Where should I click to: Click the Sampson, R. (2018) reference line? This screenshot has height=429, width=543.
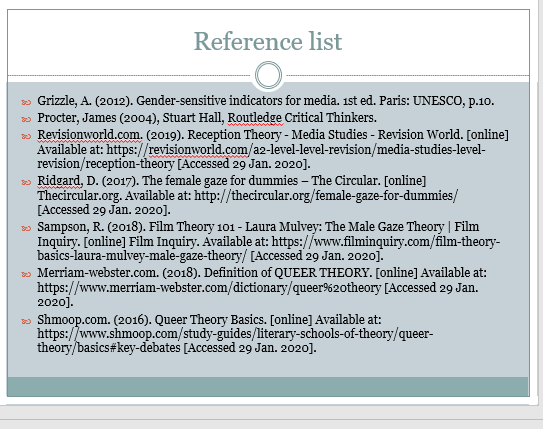coord(258,227)
